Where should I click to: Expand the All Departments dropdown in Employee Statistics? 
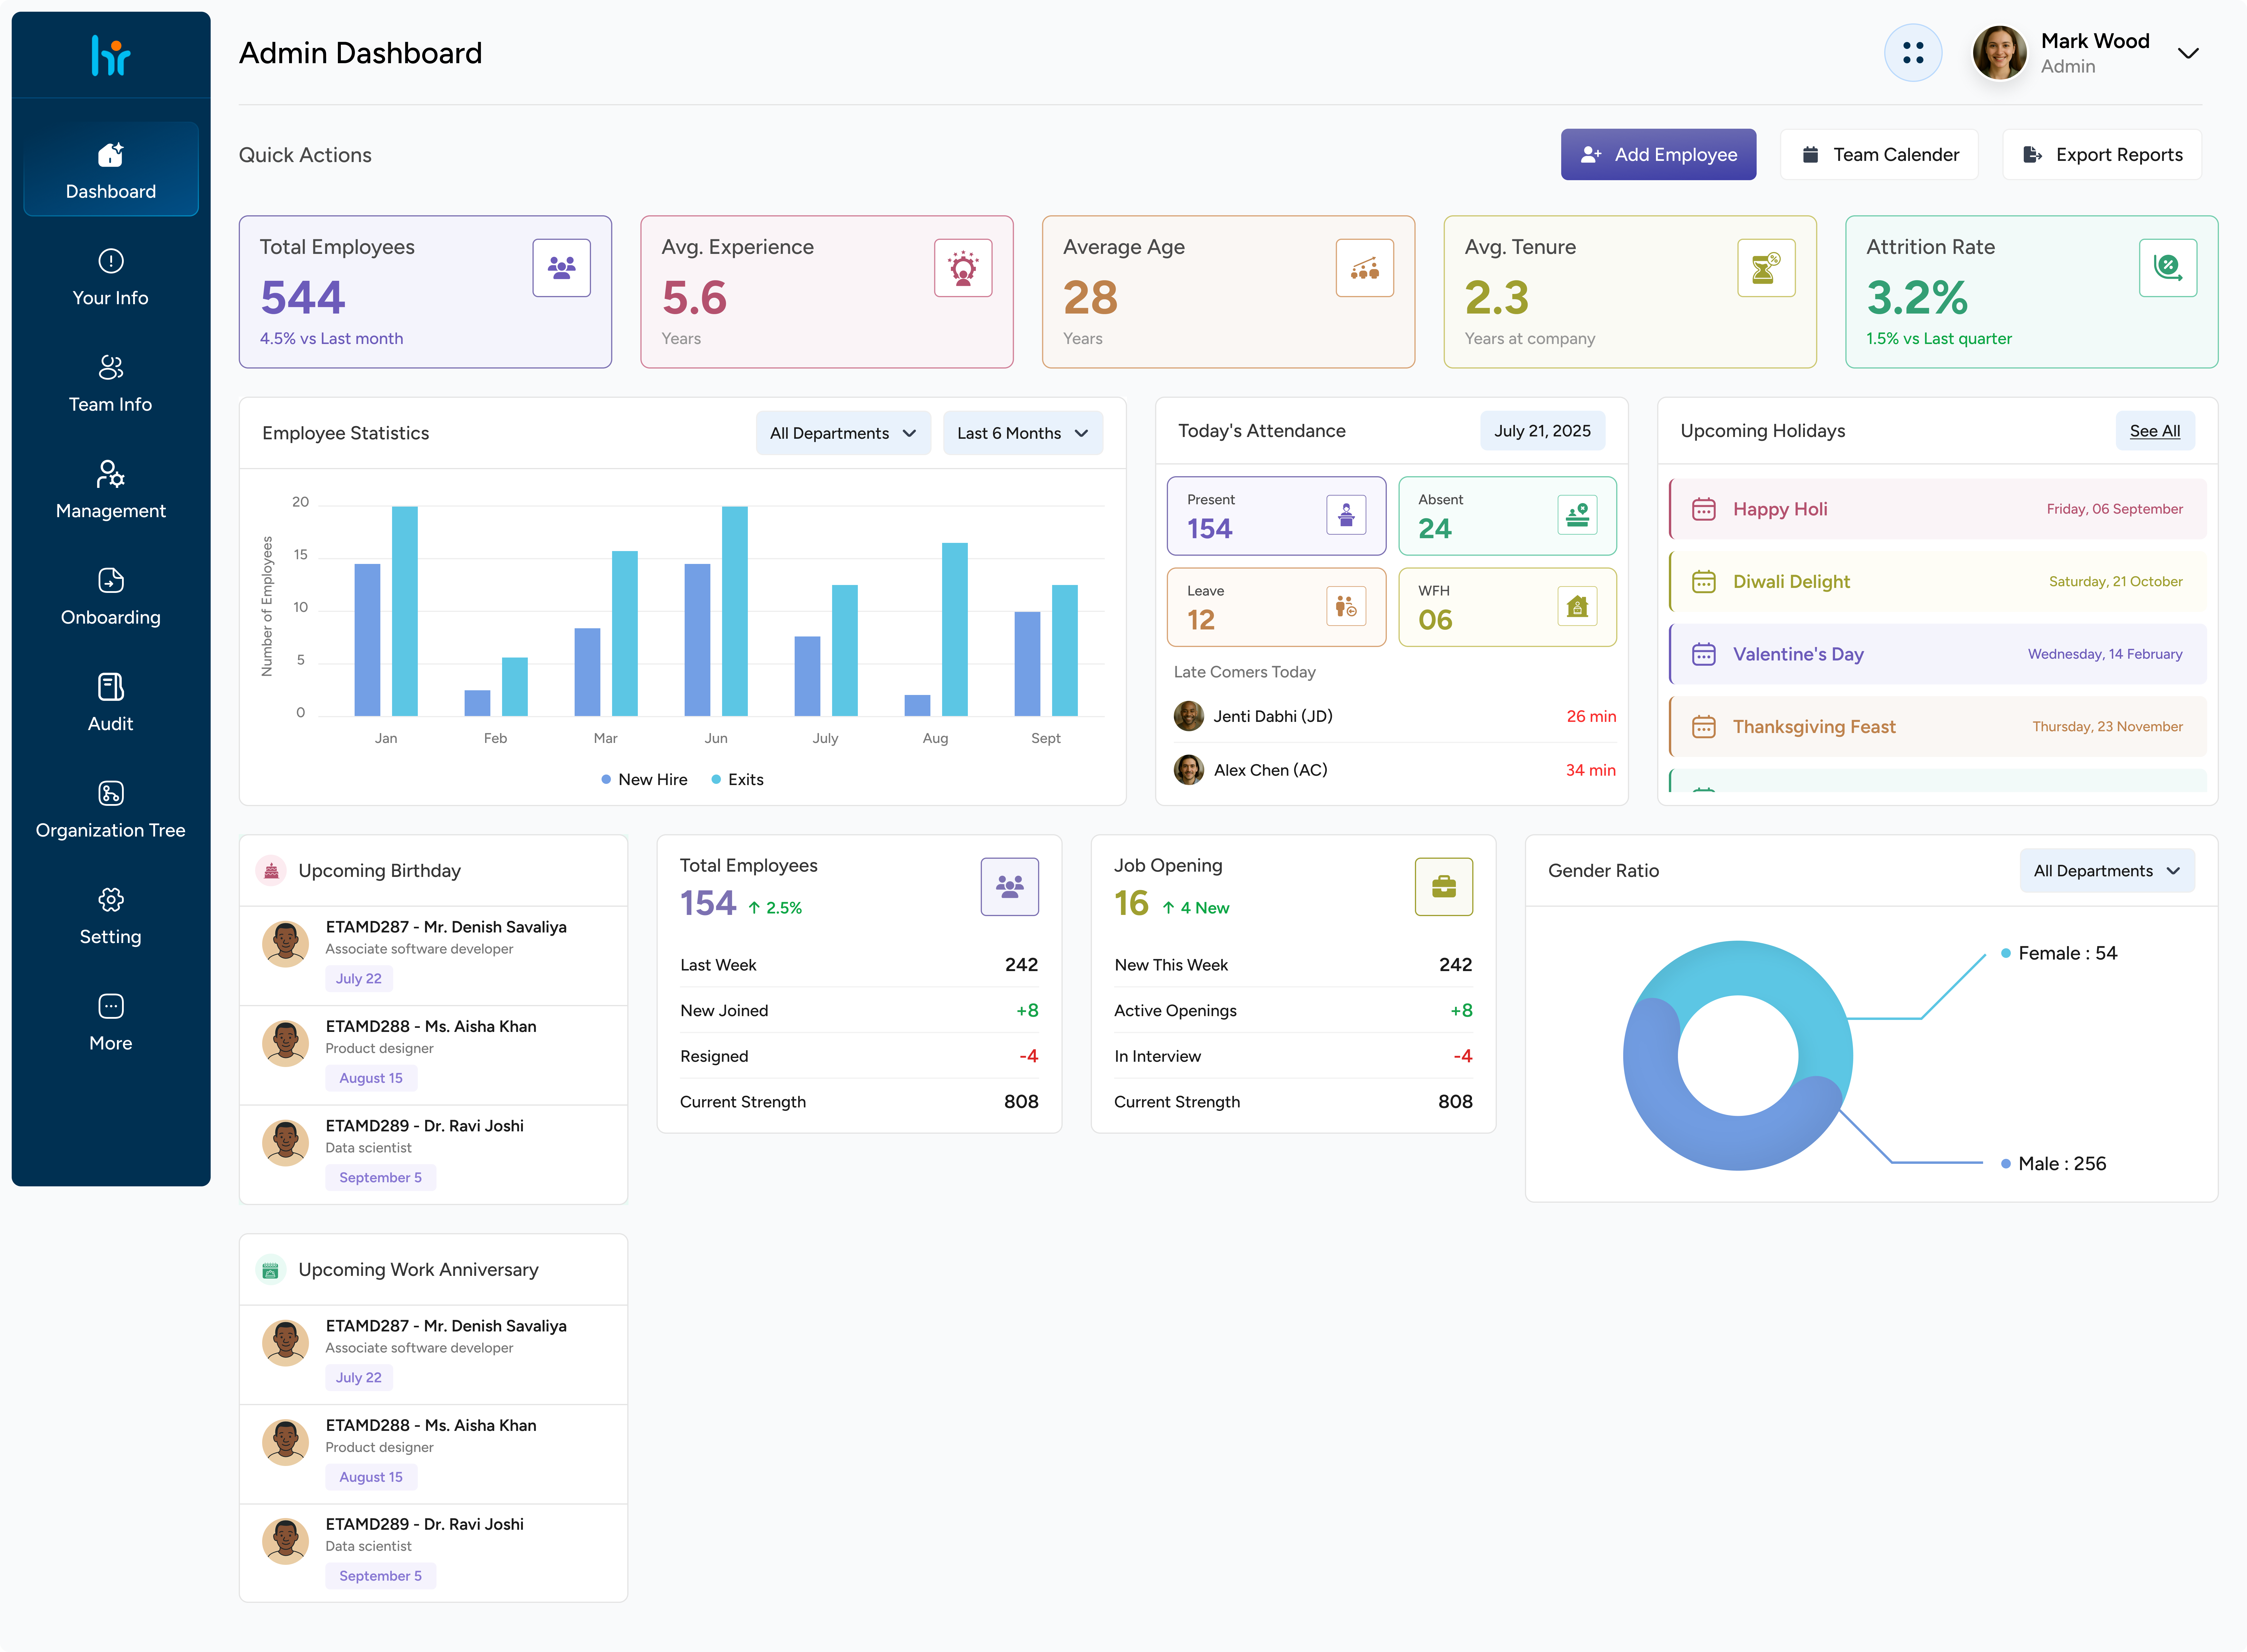(843, 433)
